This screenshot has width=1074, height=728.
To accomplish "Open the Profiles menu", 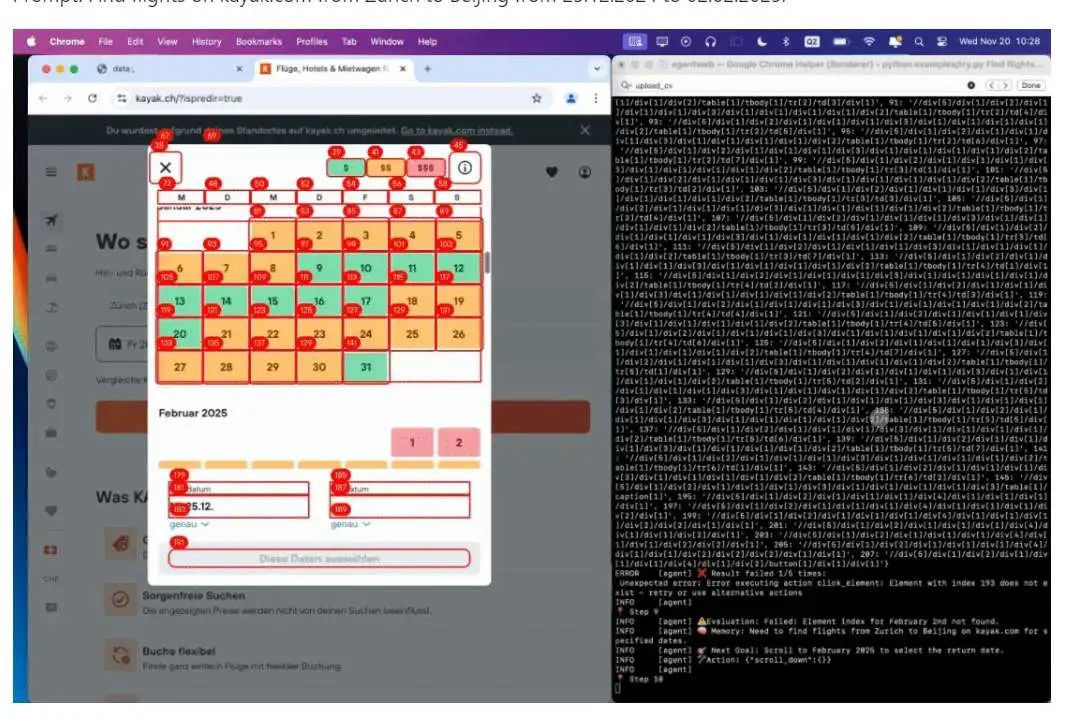I will click(312, 42).
